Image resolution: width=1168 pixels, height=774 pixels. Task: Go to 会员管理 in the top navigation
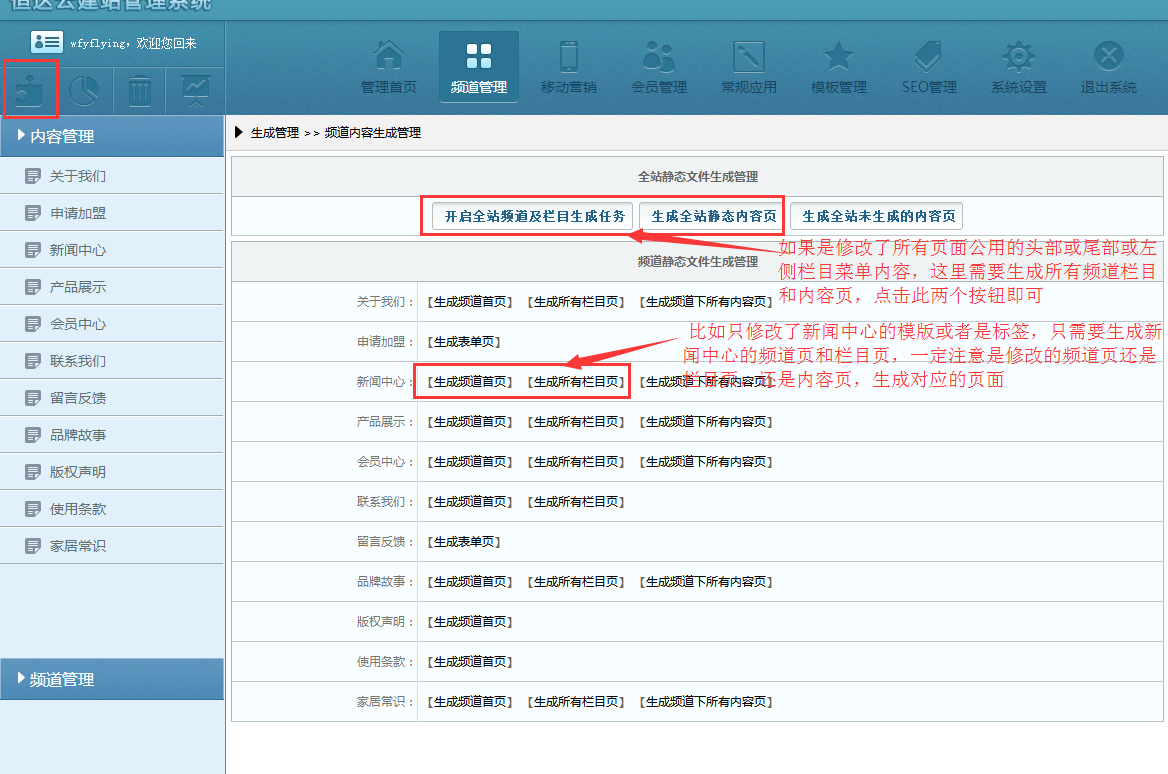pos(659,67)
